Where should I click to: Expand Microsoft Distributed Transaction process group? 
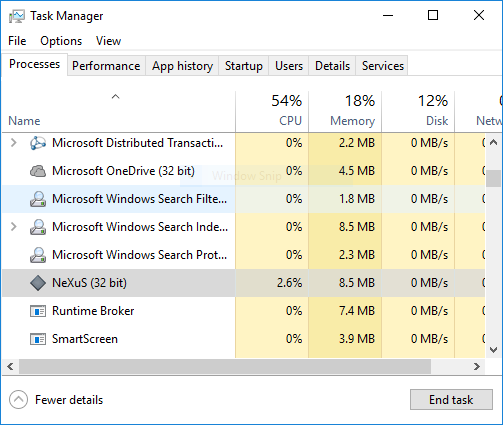click(14, 143)
